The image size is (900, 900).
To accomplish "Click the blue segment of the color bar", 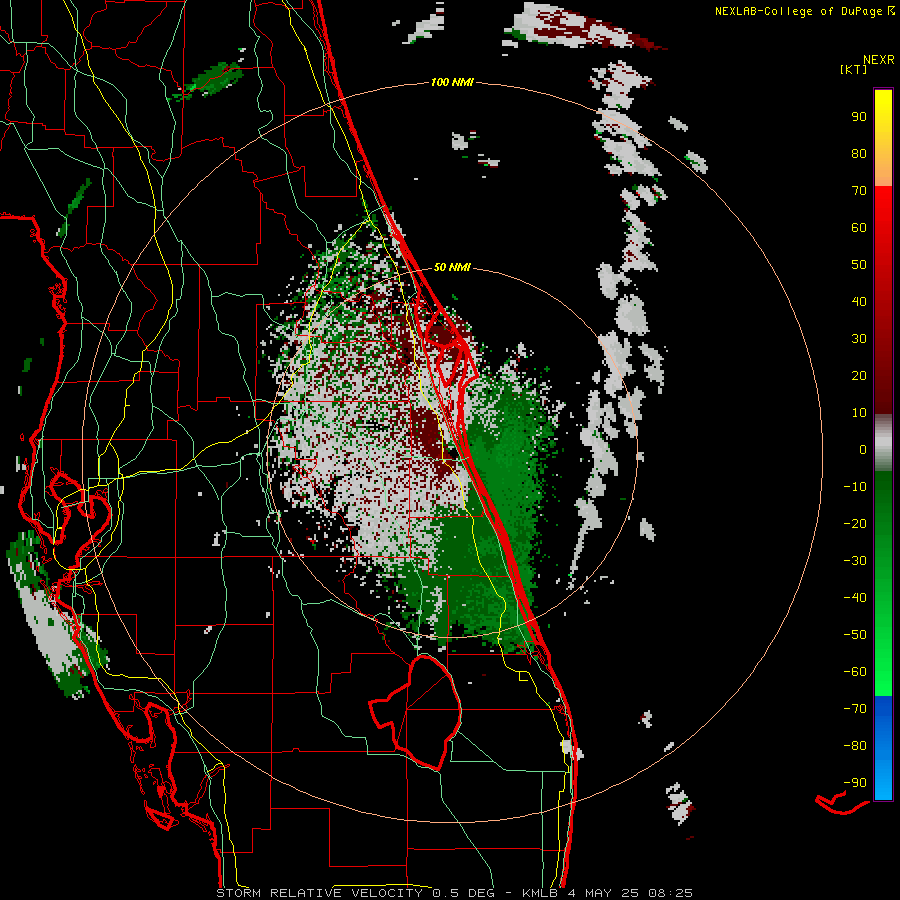I will click(883, 747).
